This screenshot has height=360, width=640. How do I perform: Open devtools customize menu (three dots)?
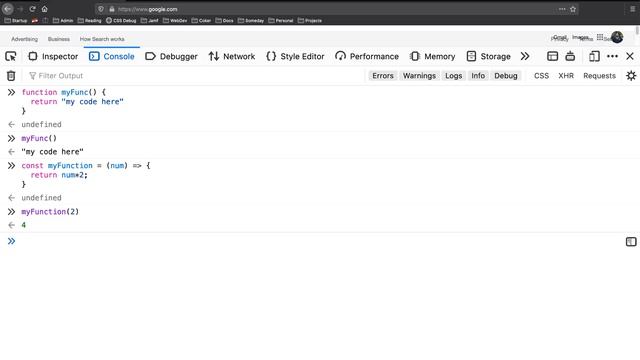tap(612, 56)
